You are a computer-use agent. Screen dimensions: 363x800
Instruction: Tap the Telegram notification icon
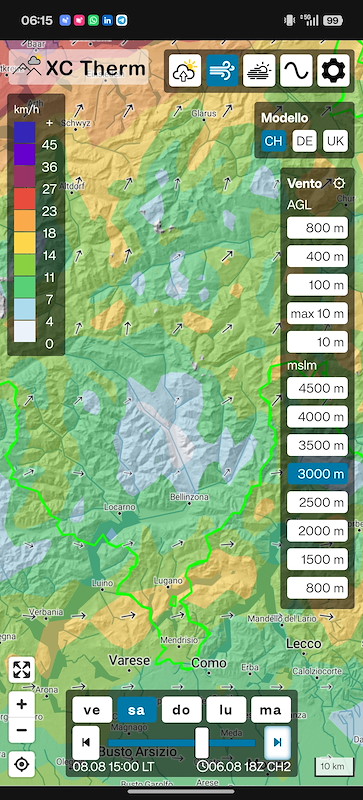click(122, 20)
